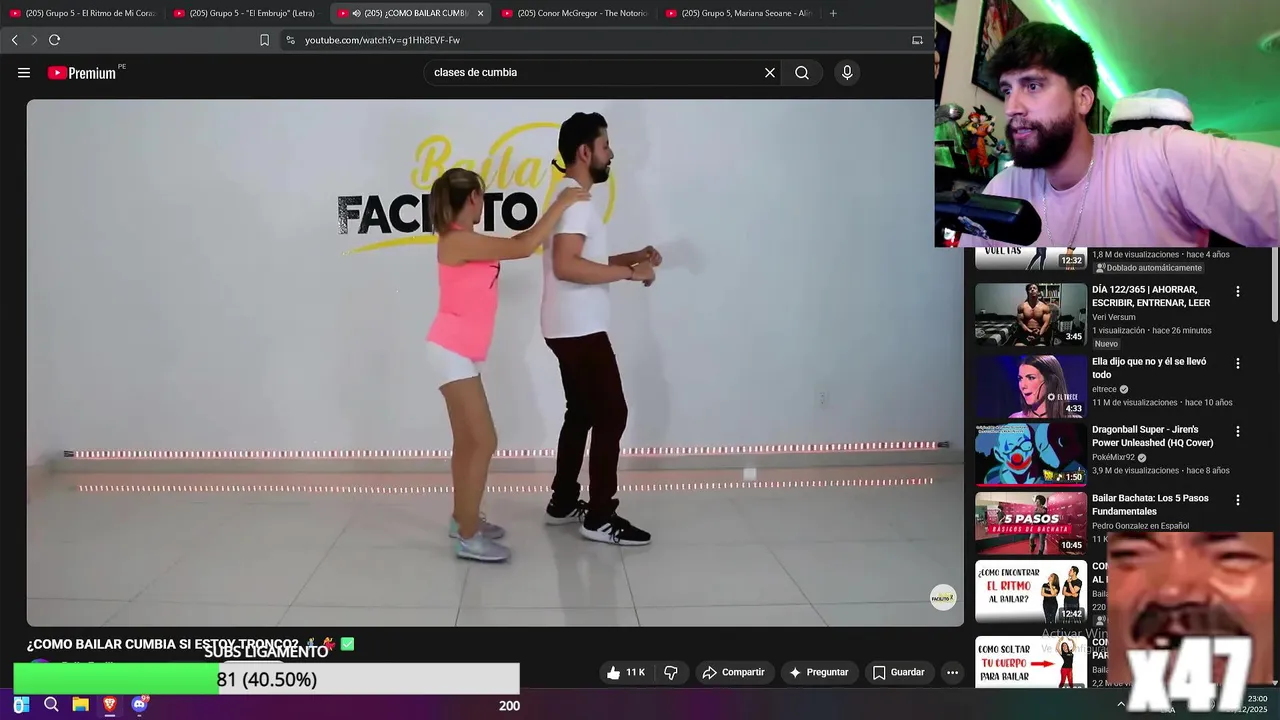
Task: Click the Facilito channel watermark on video
Action: click(943, 598)
